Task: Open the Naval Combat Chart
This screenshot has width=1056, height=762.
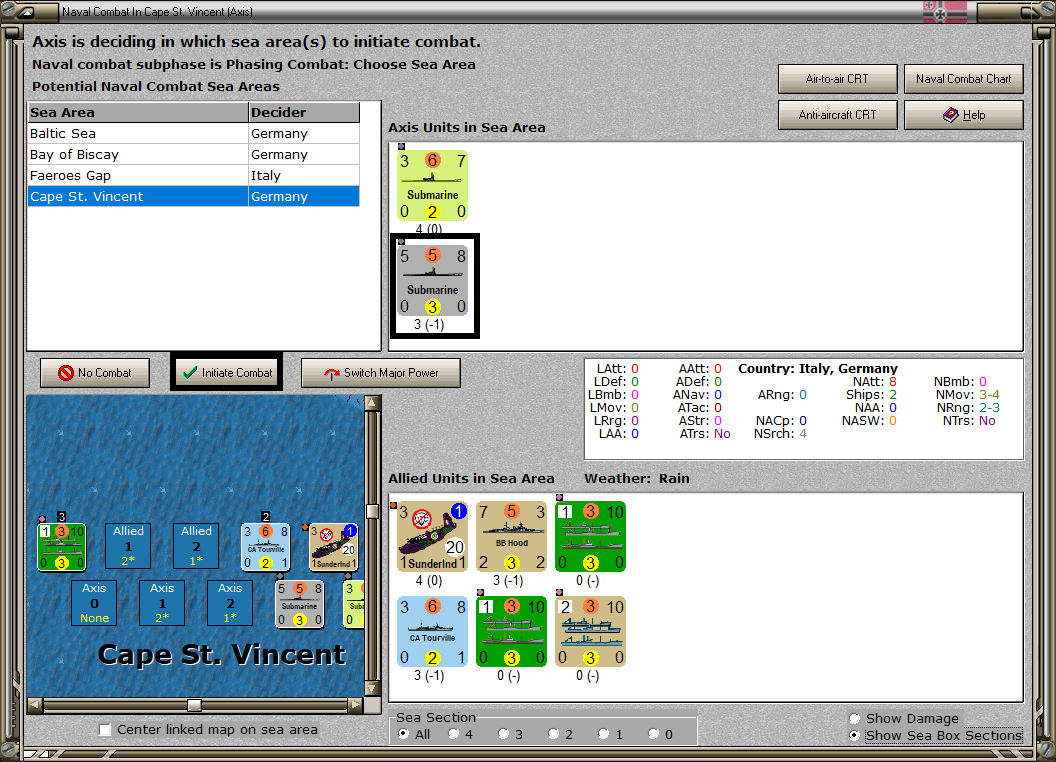Action: coord(963,79)
